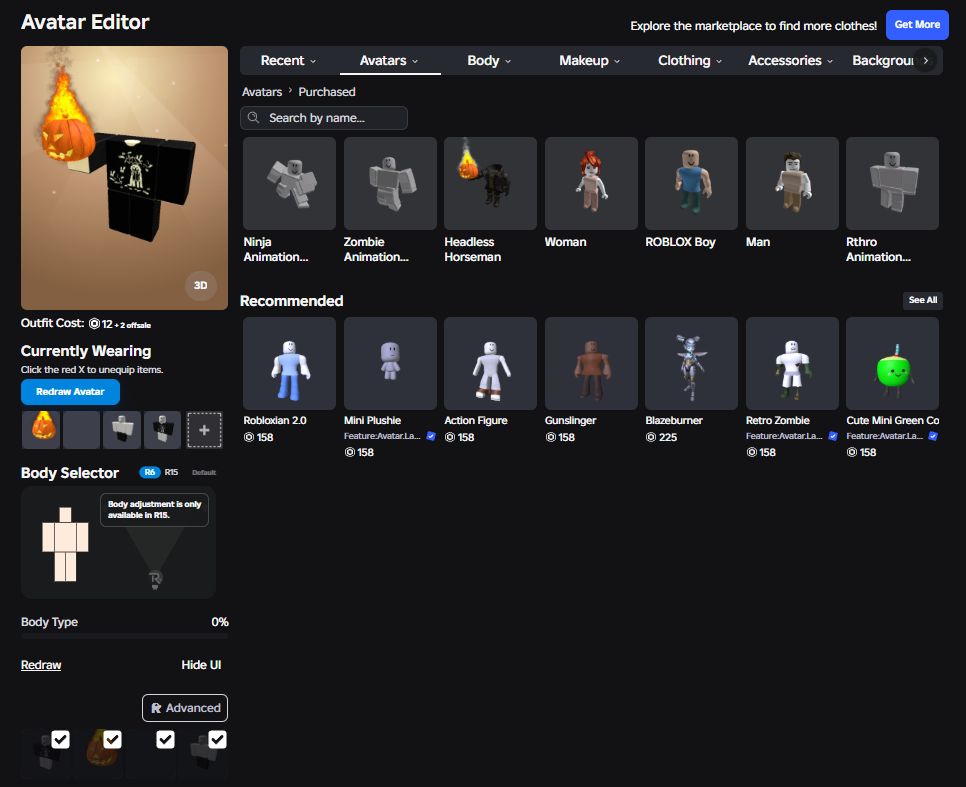Screen dimensions: 966x787
Task: Open the Makeup dropdown menu
Action: pos(590,60)
